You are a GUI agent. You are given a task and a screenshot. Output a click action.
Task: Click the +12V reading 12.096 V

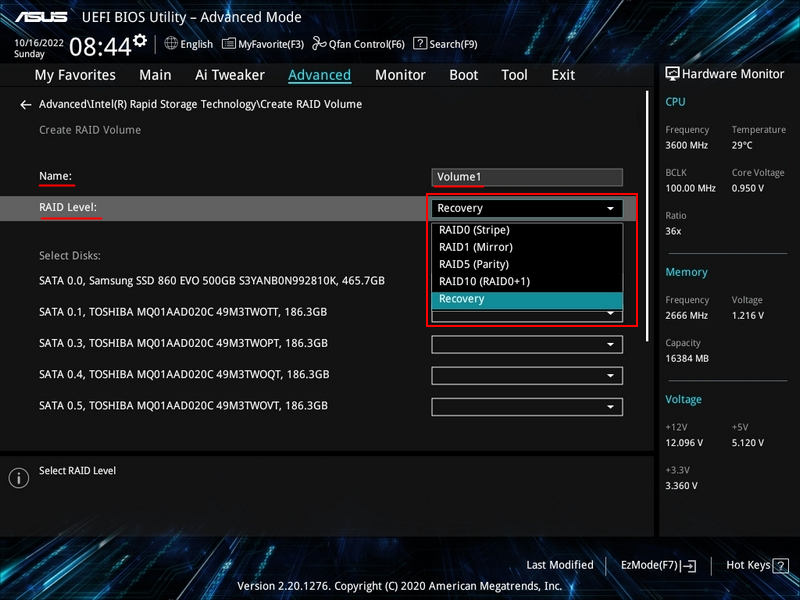click(x=684, y=443)
